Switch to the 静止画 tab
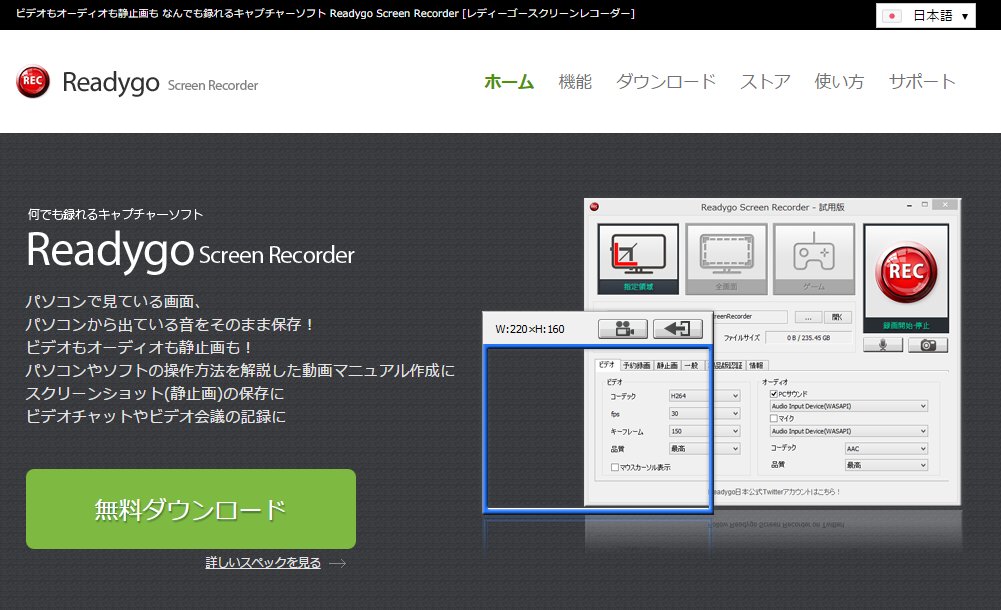Screen dimensions: 1001x610 [667, 366]
